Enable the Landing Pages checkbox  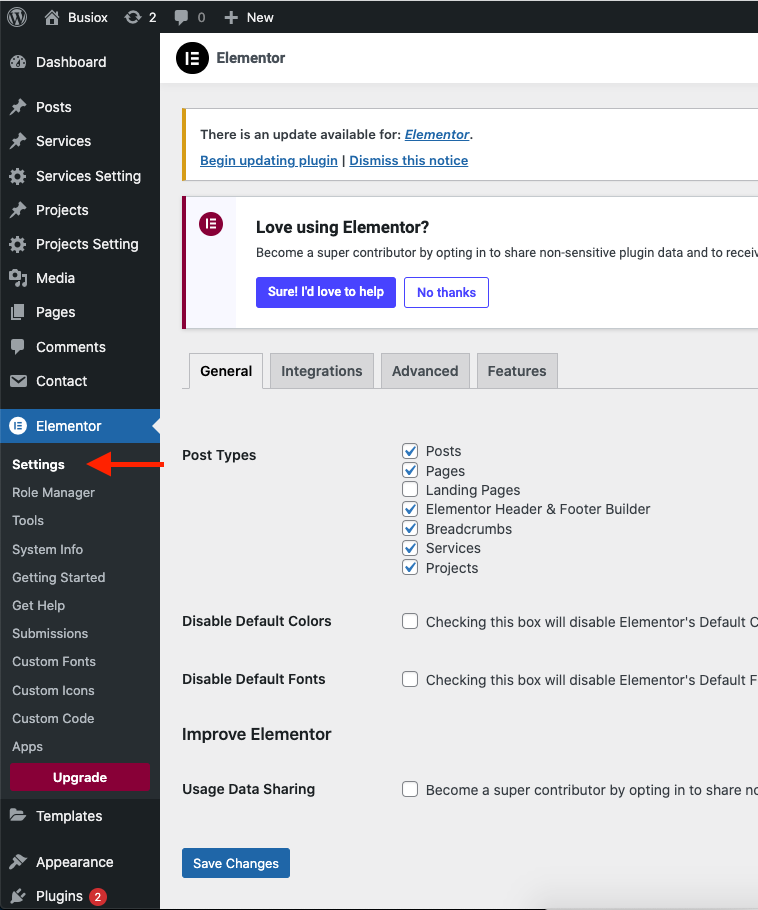(410, 490)
